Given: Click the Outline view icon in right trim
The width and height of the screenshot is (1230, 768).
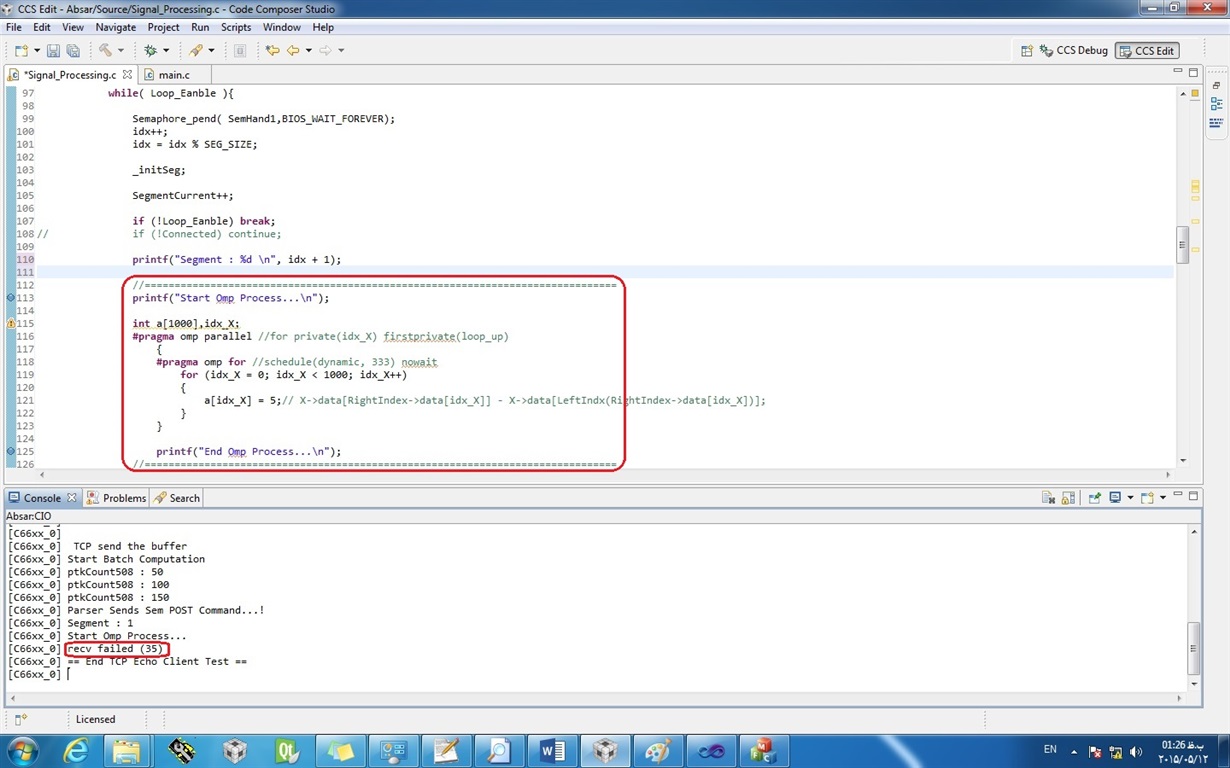Looking at the screenshot, I should pos(1216,103).
